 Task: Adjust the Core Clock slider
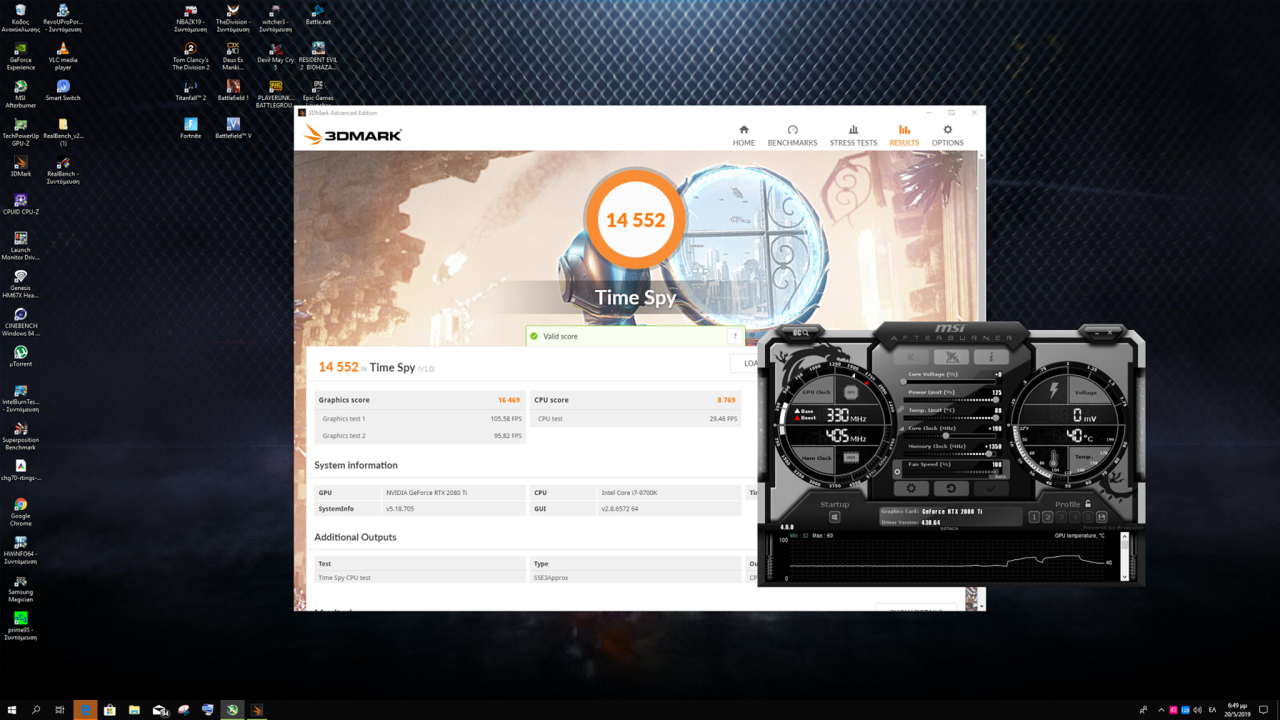pos(950,436)
